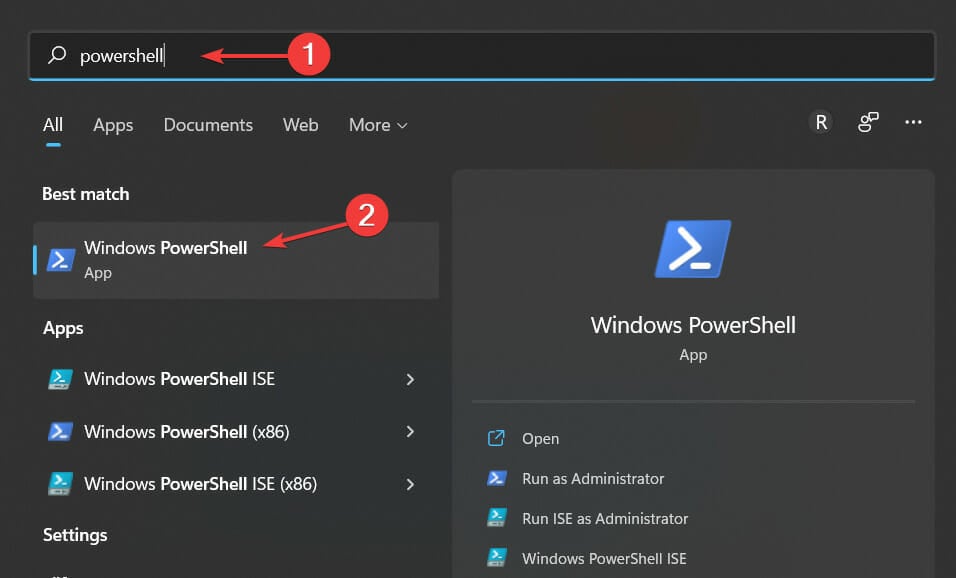
Task: Click Open in the preview pane
Action: pyautogui.click(x=540, y=438)
